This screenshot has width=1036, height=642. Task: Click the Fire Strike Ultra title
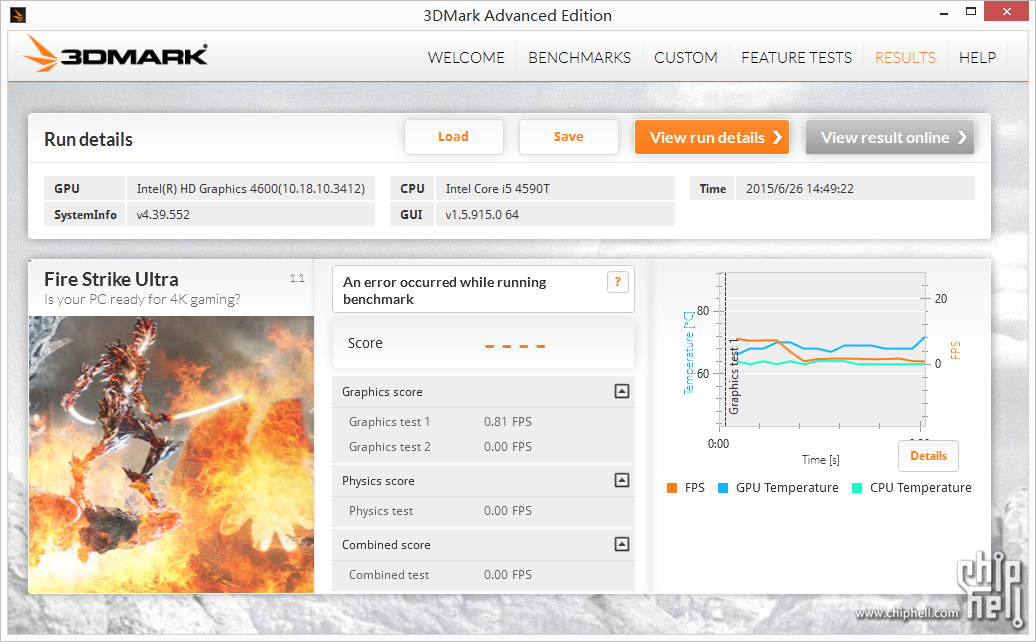111,279
